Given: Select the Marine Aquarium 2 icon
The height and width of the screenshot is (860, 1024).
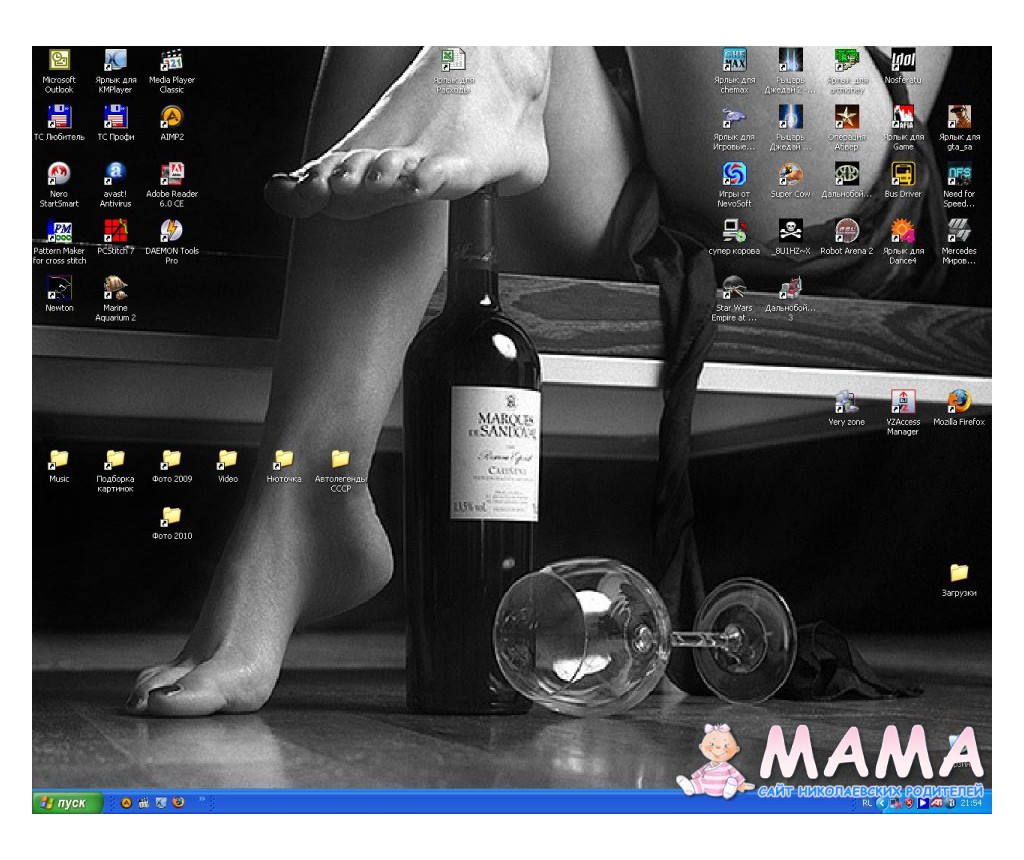Looking at the screenshot, I should point(115,289).
